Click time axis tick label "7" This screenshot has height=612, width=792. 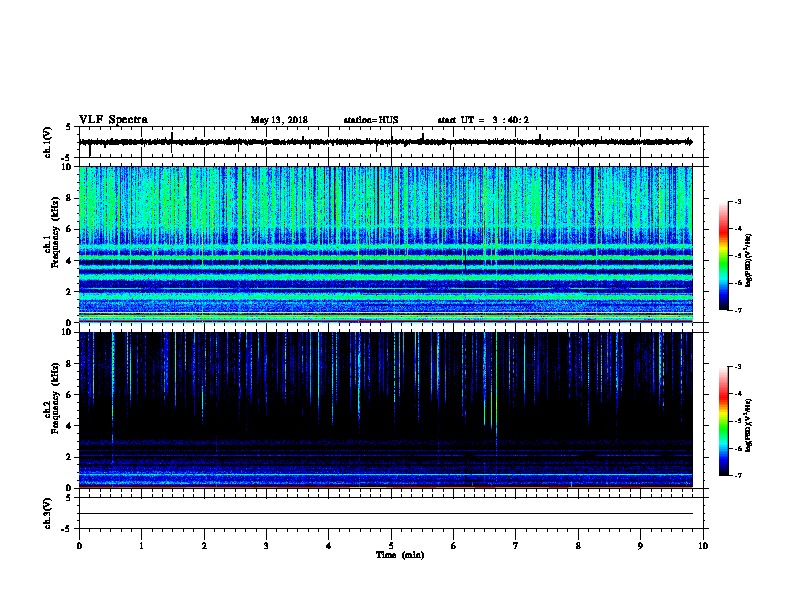click(516, 546)
